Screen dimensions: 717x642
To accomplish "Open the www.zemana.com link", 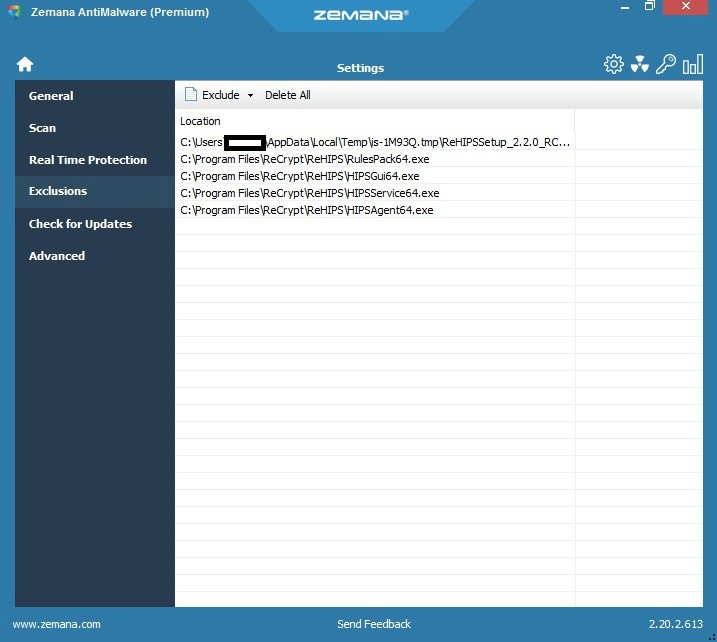I will pyautogui.click(x=56, y=624).
